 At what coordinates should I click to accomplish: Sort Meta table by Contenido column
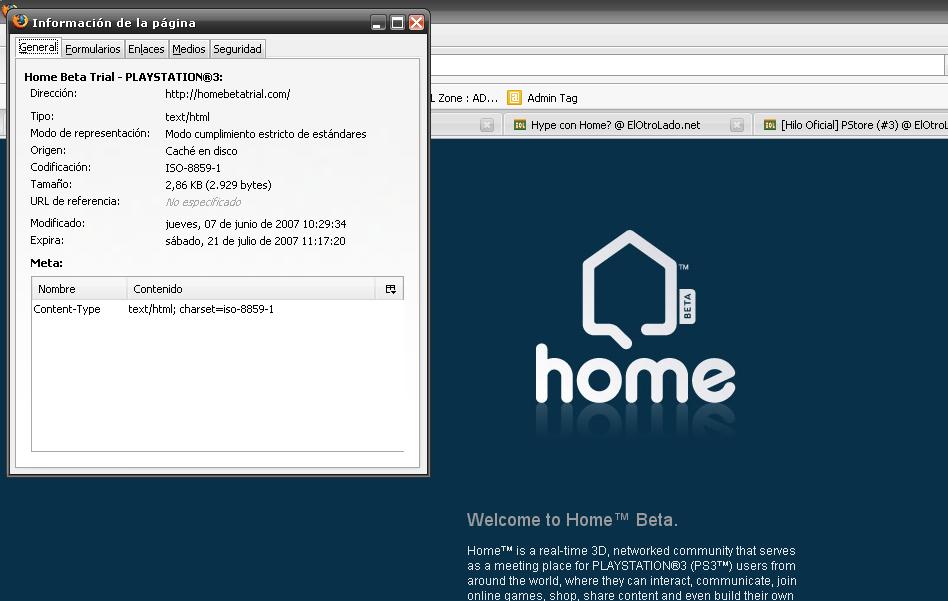(x=251, y=289)
